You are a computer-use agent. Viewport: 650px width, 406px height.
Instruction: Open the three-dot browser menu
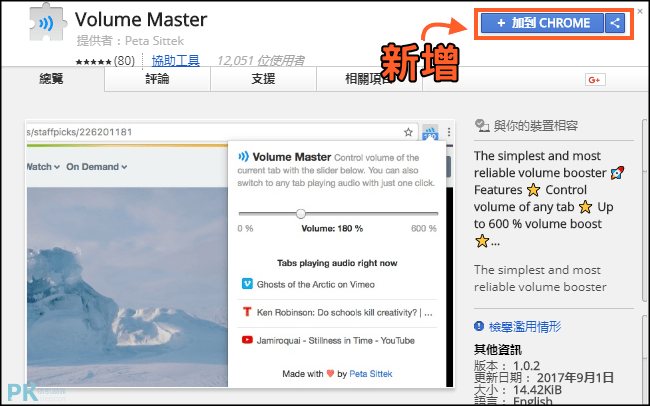pos(449,132)
